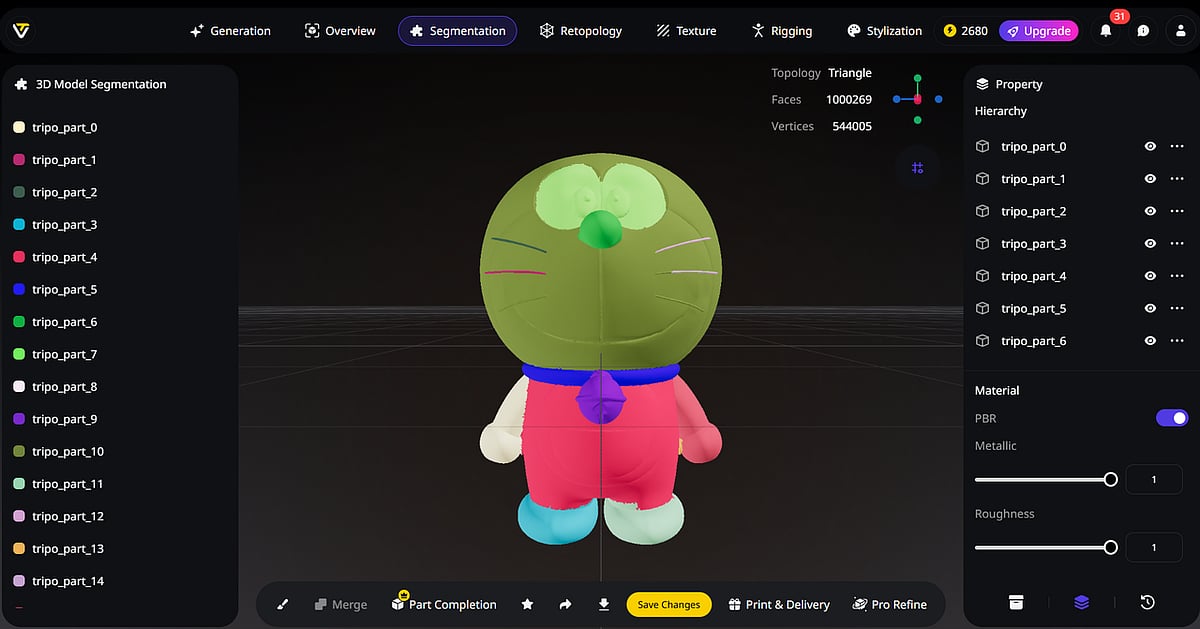Switch to the Retopology tab
Screen dimensions: 1200x629
click(x=580, y=31)
